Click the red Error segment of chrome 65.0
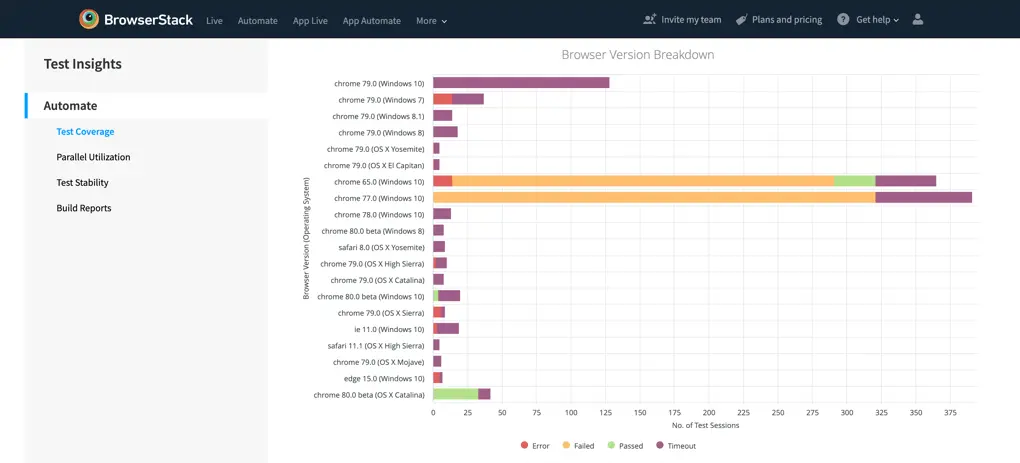 (x=442, y=181)
